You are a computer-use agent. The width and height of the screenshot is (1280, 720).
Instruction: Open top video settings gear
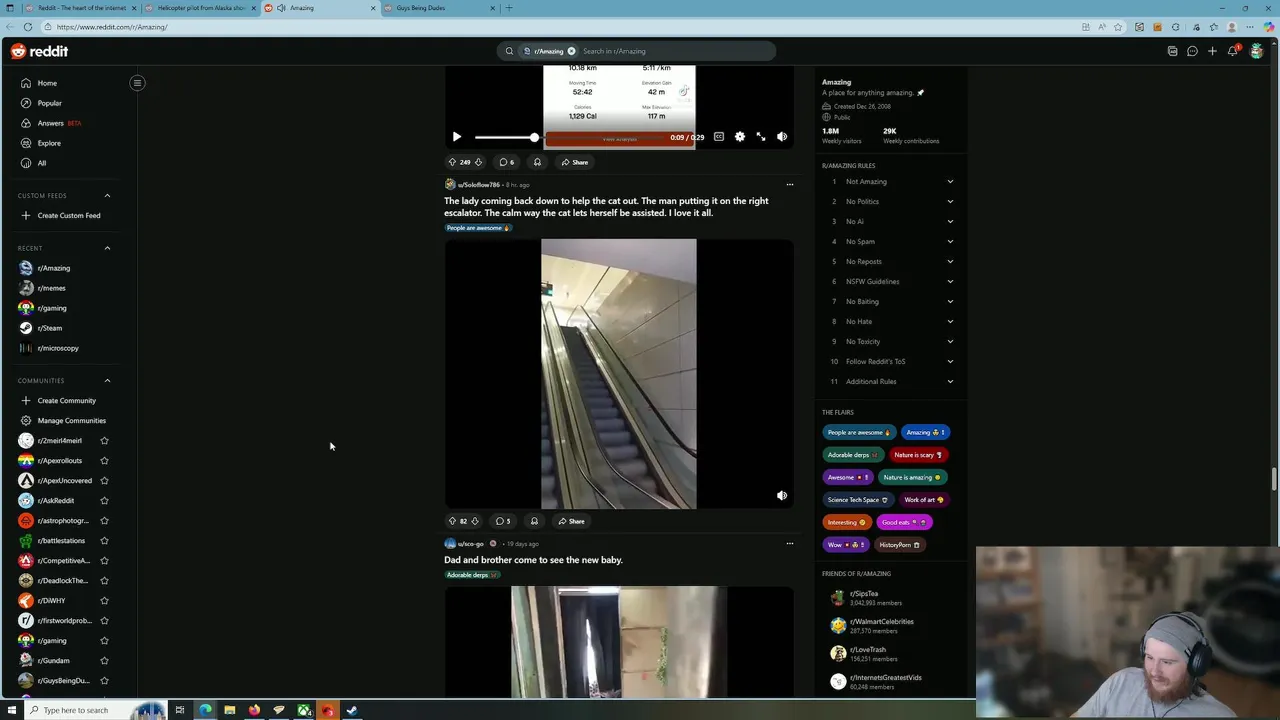pyautogui.click(x=740, y=137)
